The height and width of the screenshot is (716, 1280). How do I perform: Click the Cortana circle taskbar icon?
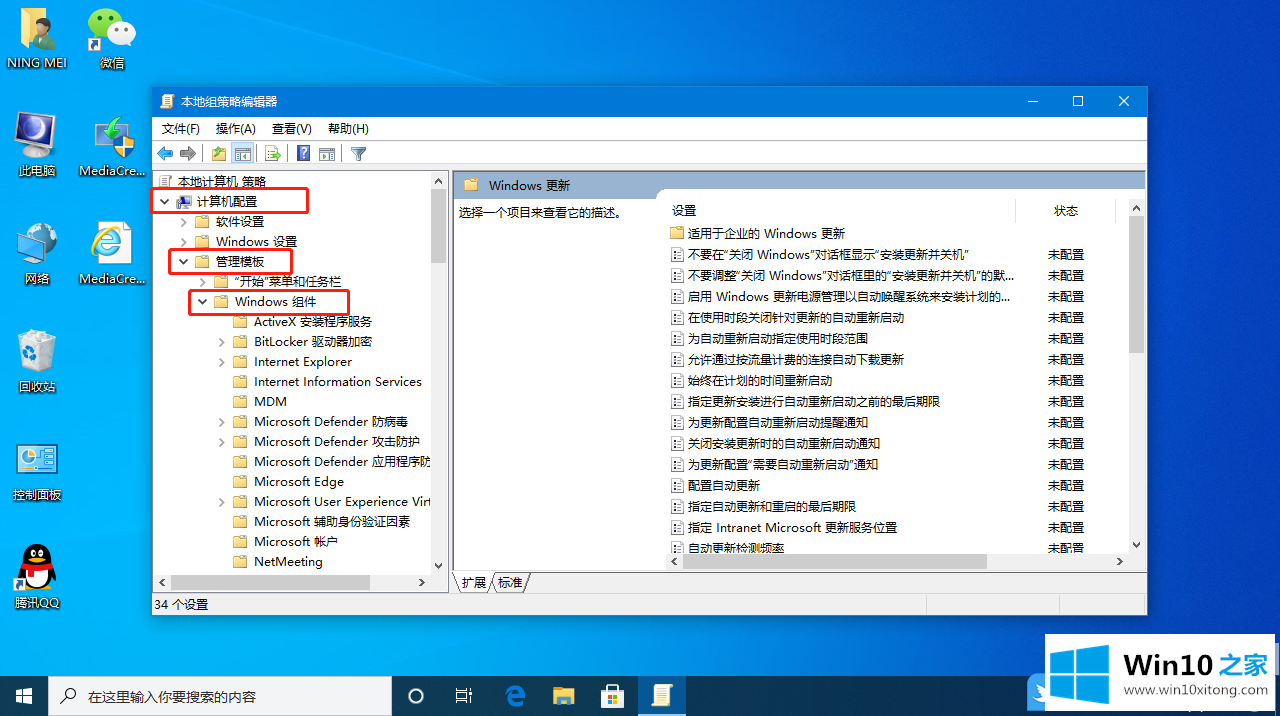[416, 695]
